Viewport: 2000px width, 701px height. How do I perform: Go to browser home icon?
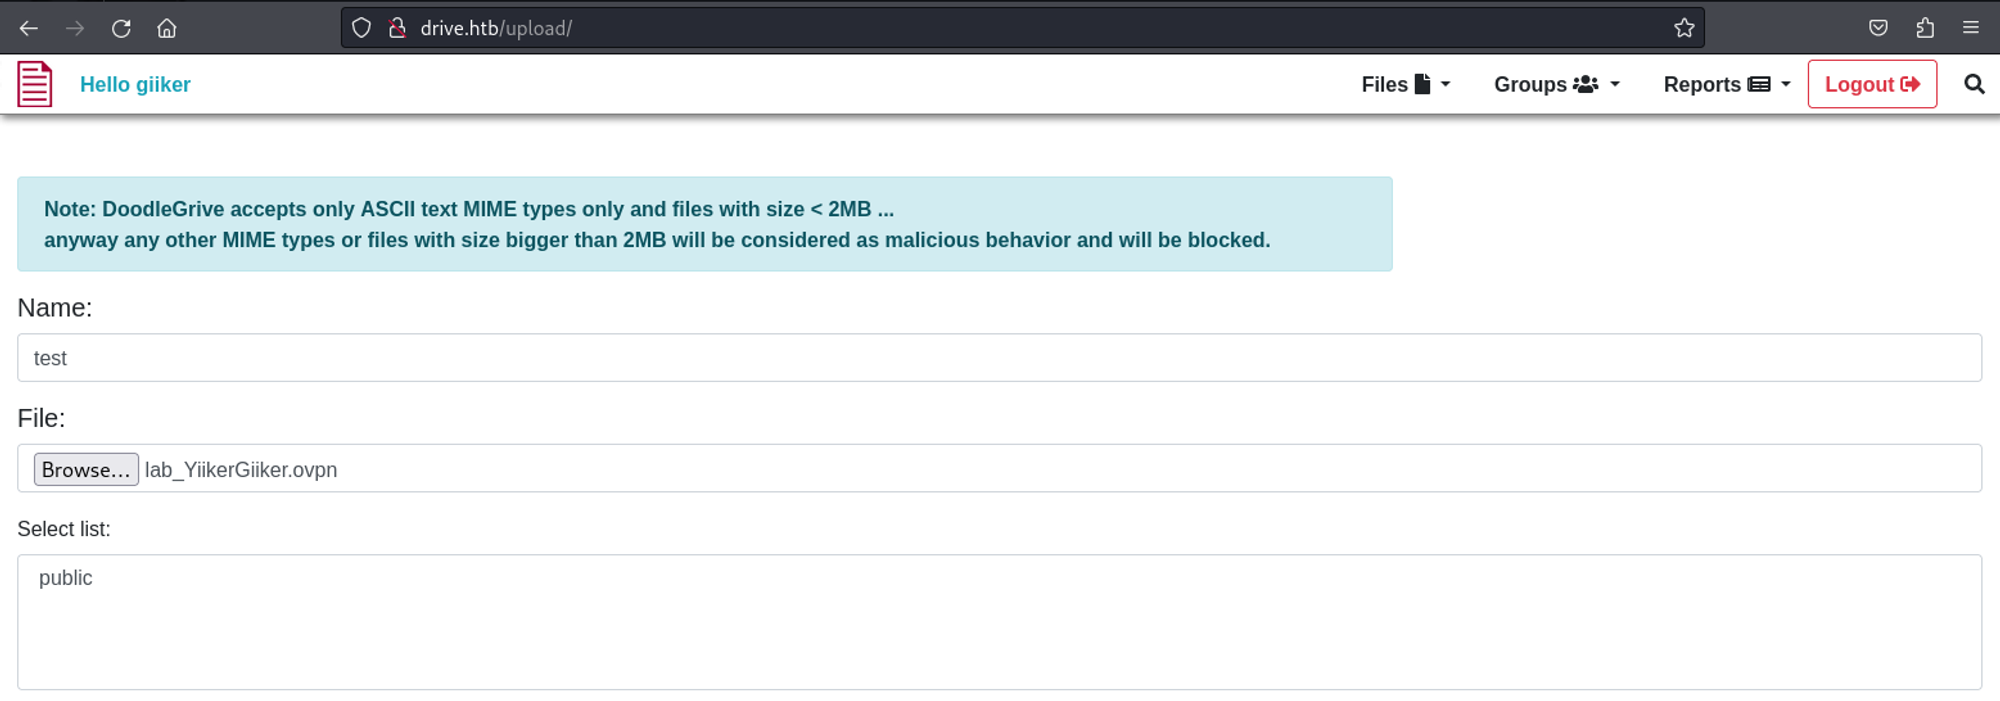tap(167, 28)
